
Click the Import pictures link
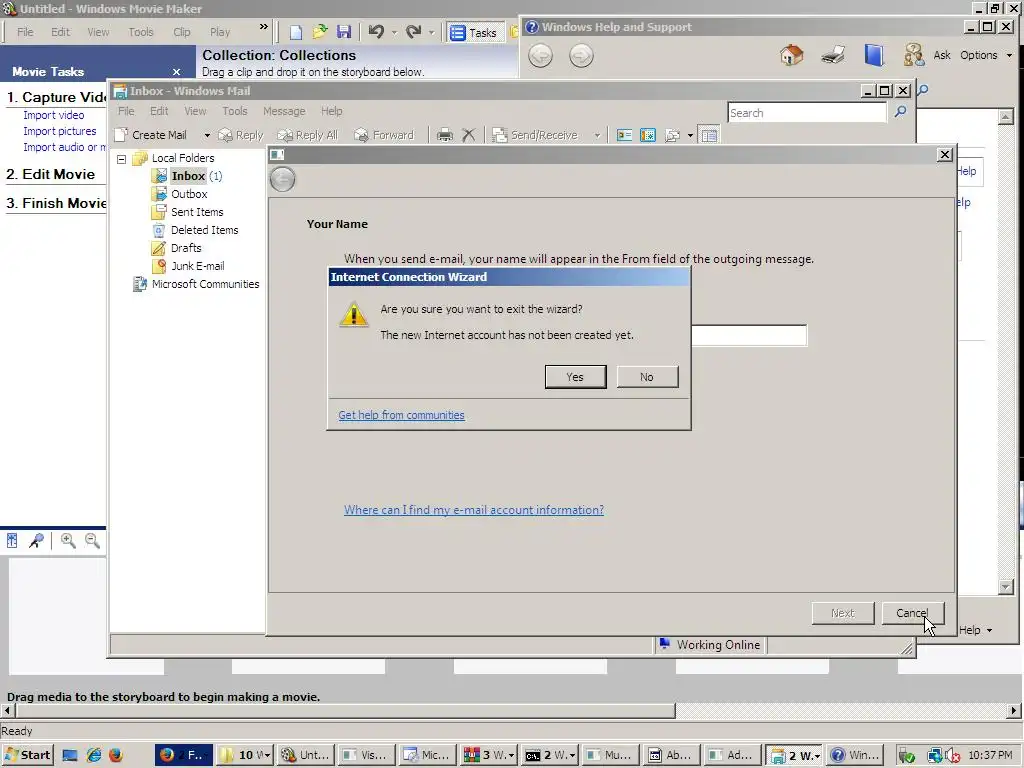(59, 131)
